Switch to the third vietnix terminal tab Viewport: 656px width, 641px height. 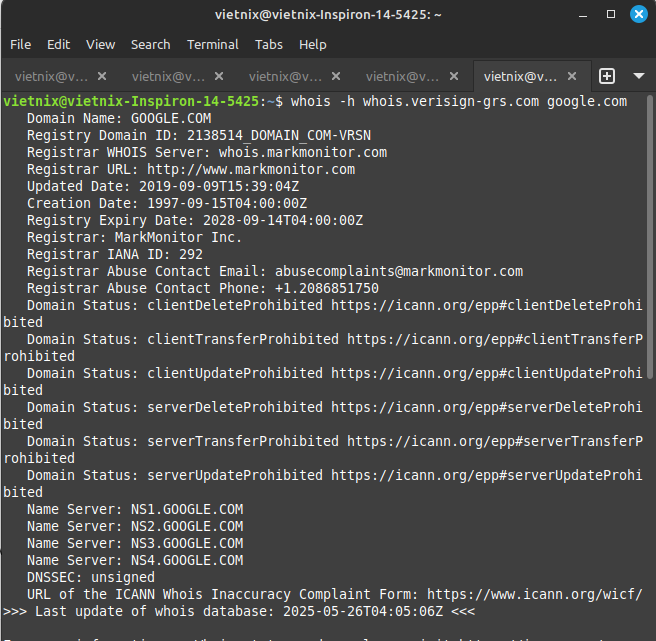tap(285, 77)
